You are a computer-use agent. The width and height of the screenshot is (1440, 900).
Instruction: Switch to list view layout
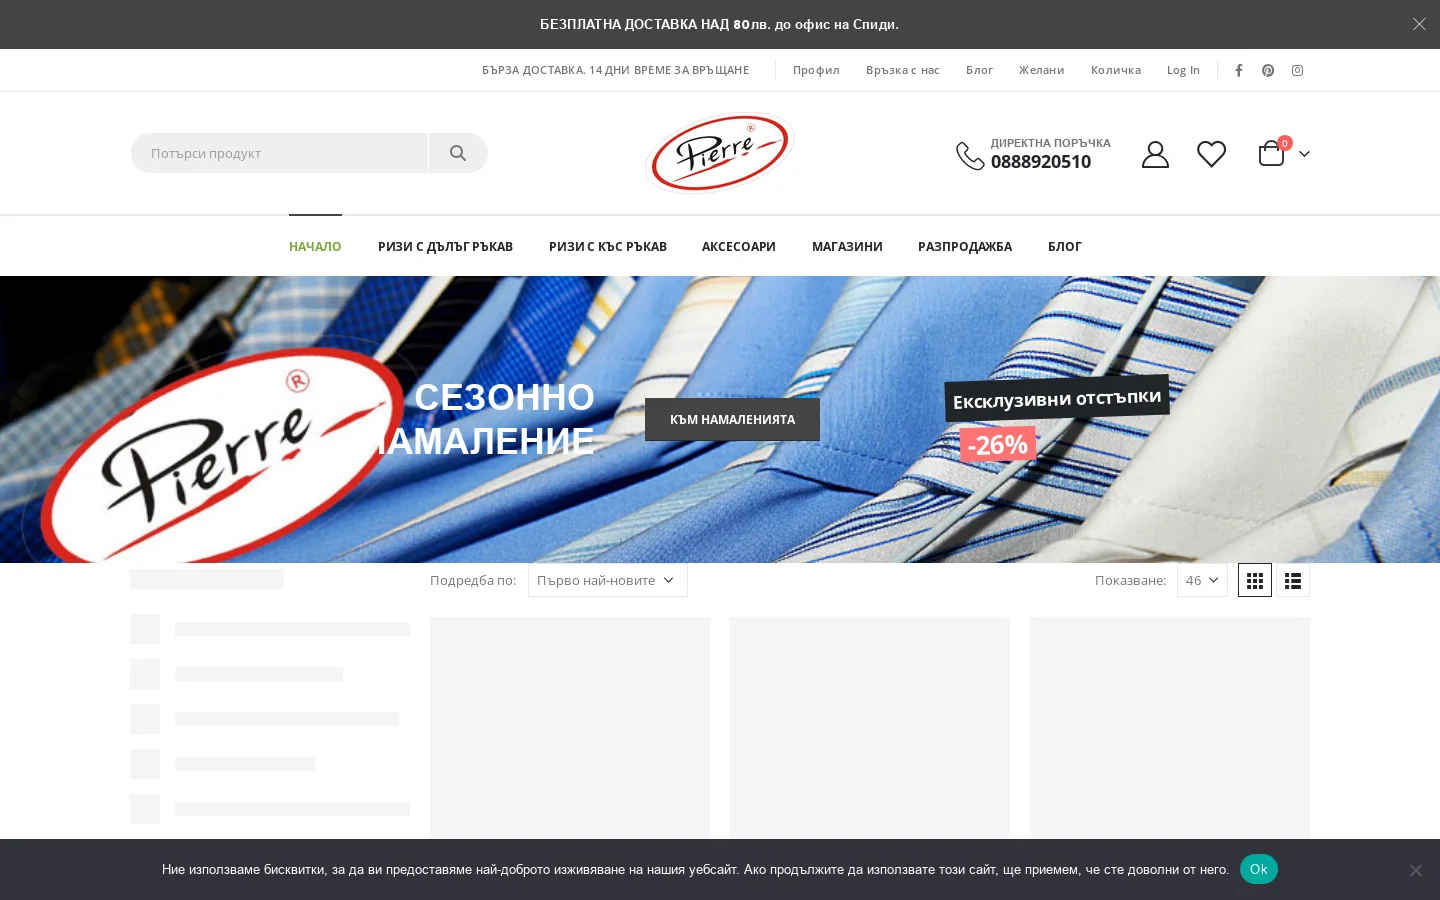(x=1293, y=580)
